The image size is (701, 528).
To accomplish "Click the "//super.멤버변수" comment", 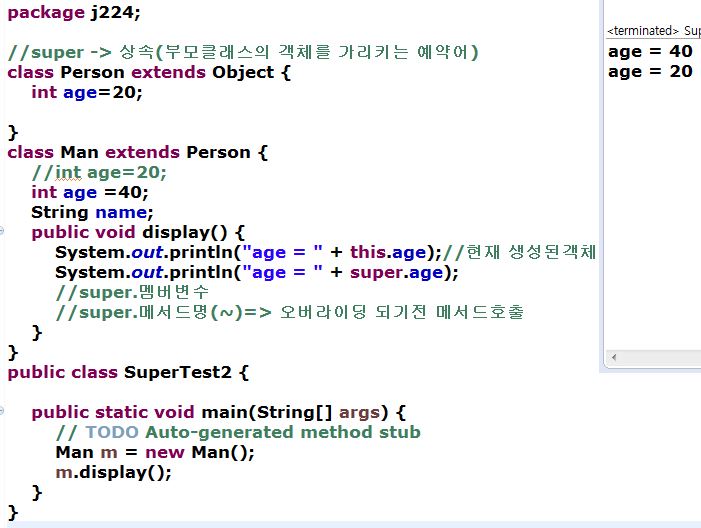I will (132, 292).
